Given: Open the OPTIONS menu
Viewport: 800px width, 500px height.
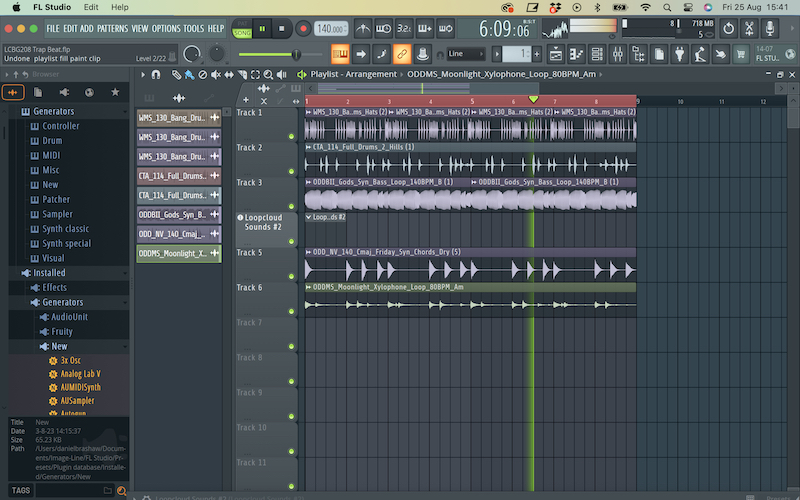Looking at the screenshot, I should pos(167,28).
